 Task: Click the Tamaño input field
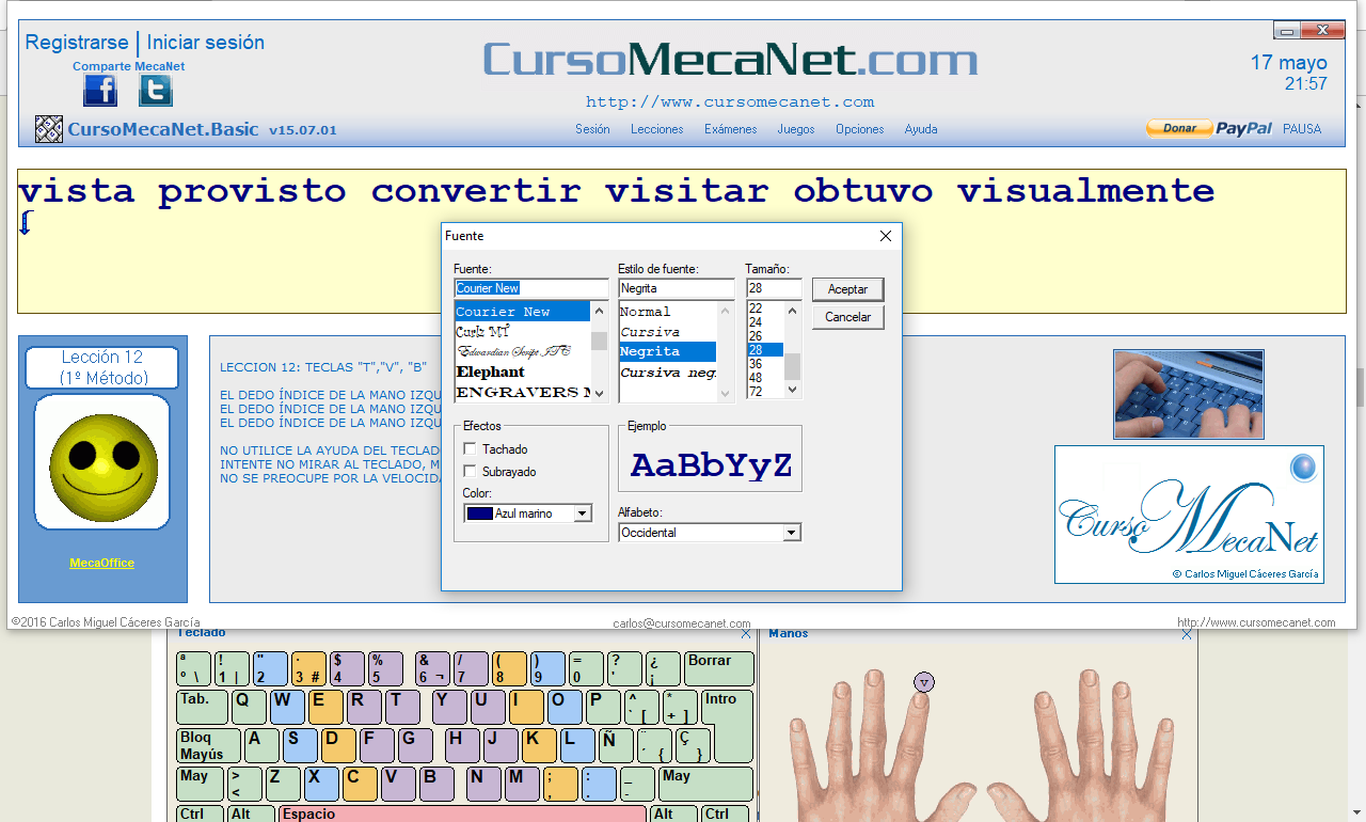774,288
